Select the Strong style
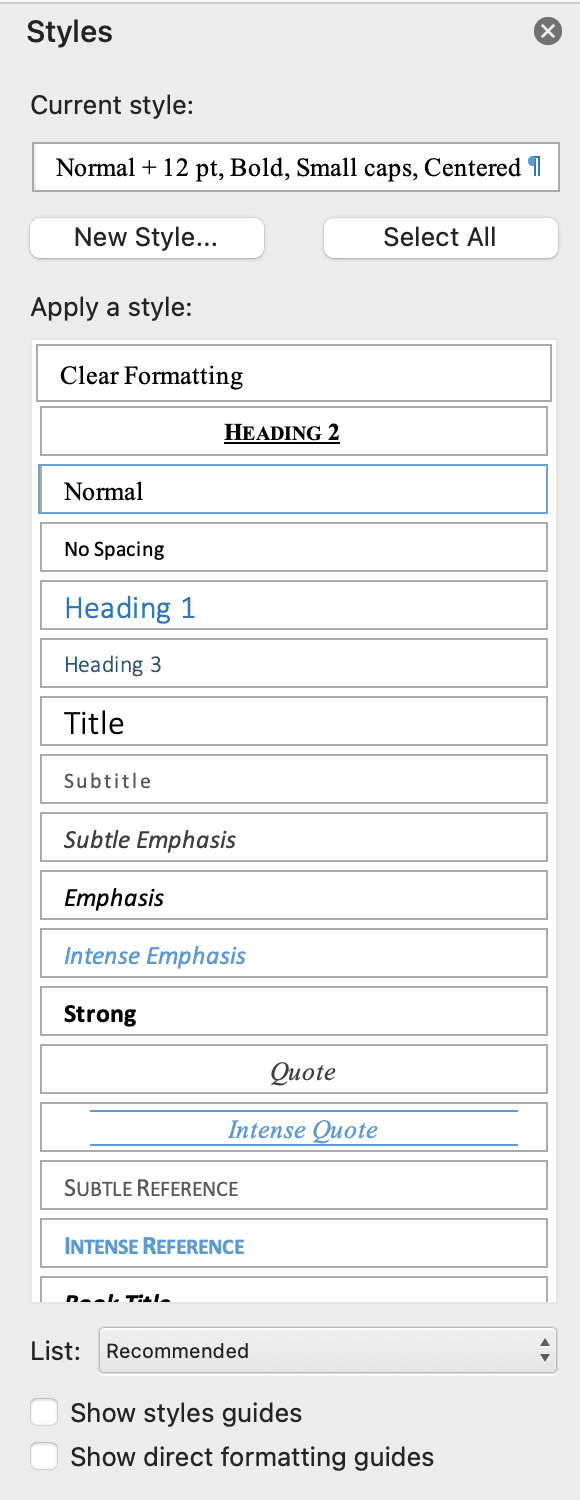The image size is (580, 1500). coord(293,1012)
